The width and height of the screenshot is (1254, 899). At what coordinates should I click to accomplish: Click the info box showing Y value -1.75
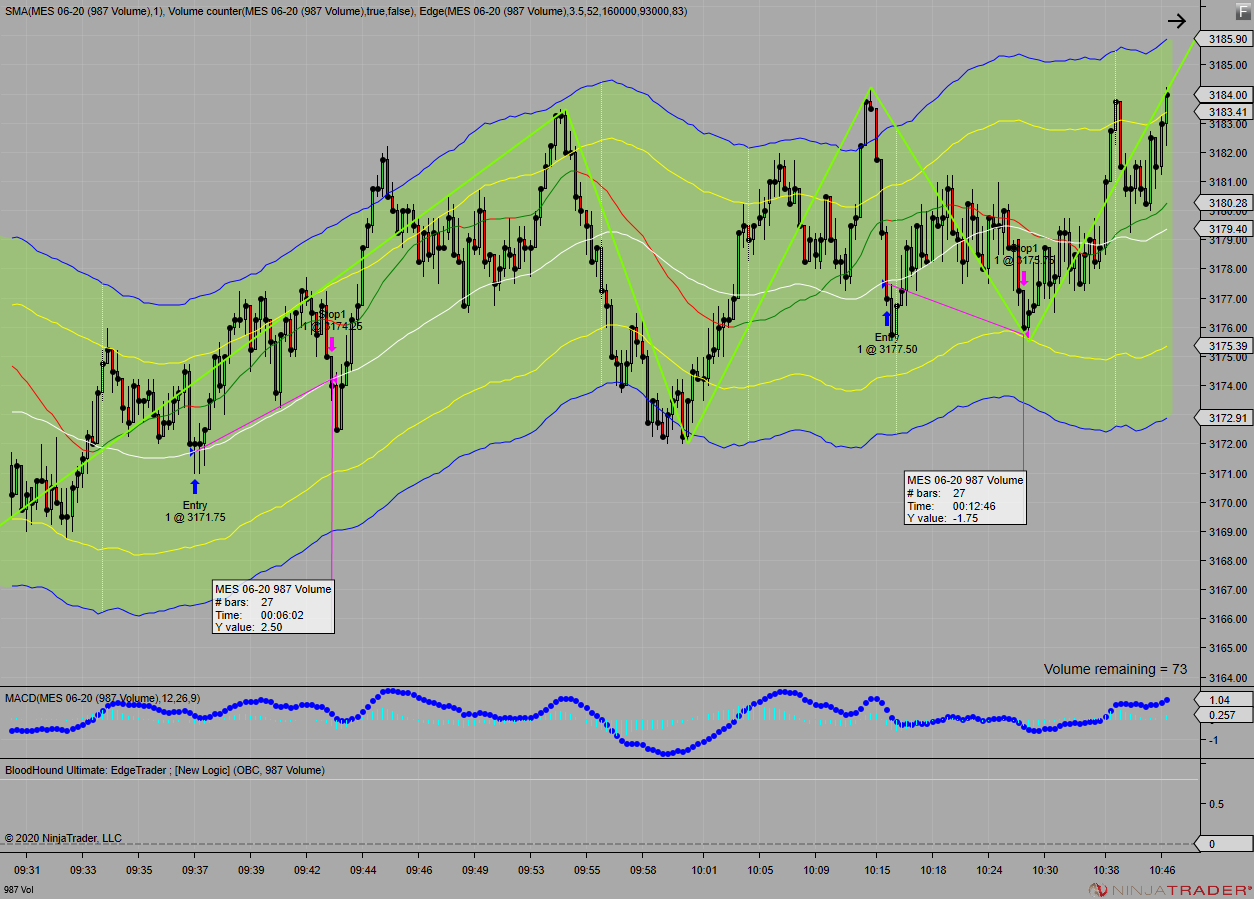(965, 498)
